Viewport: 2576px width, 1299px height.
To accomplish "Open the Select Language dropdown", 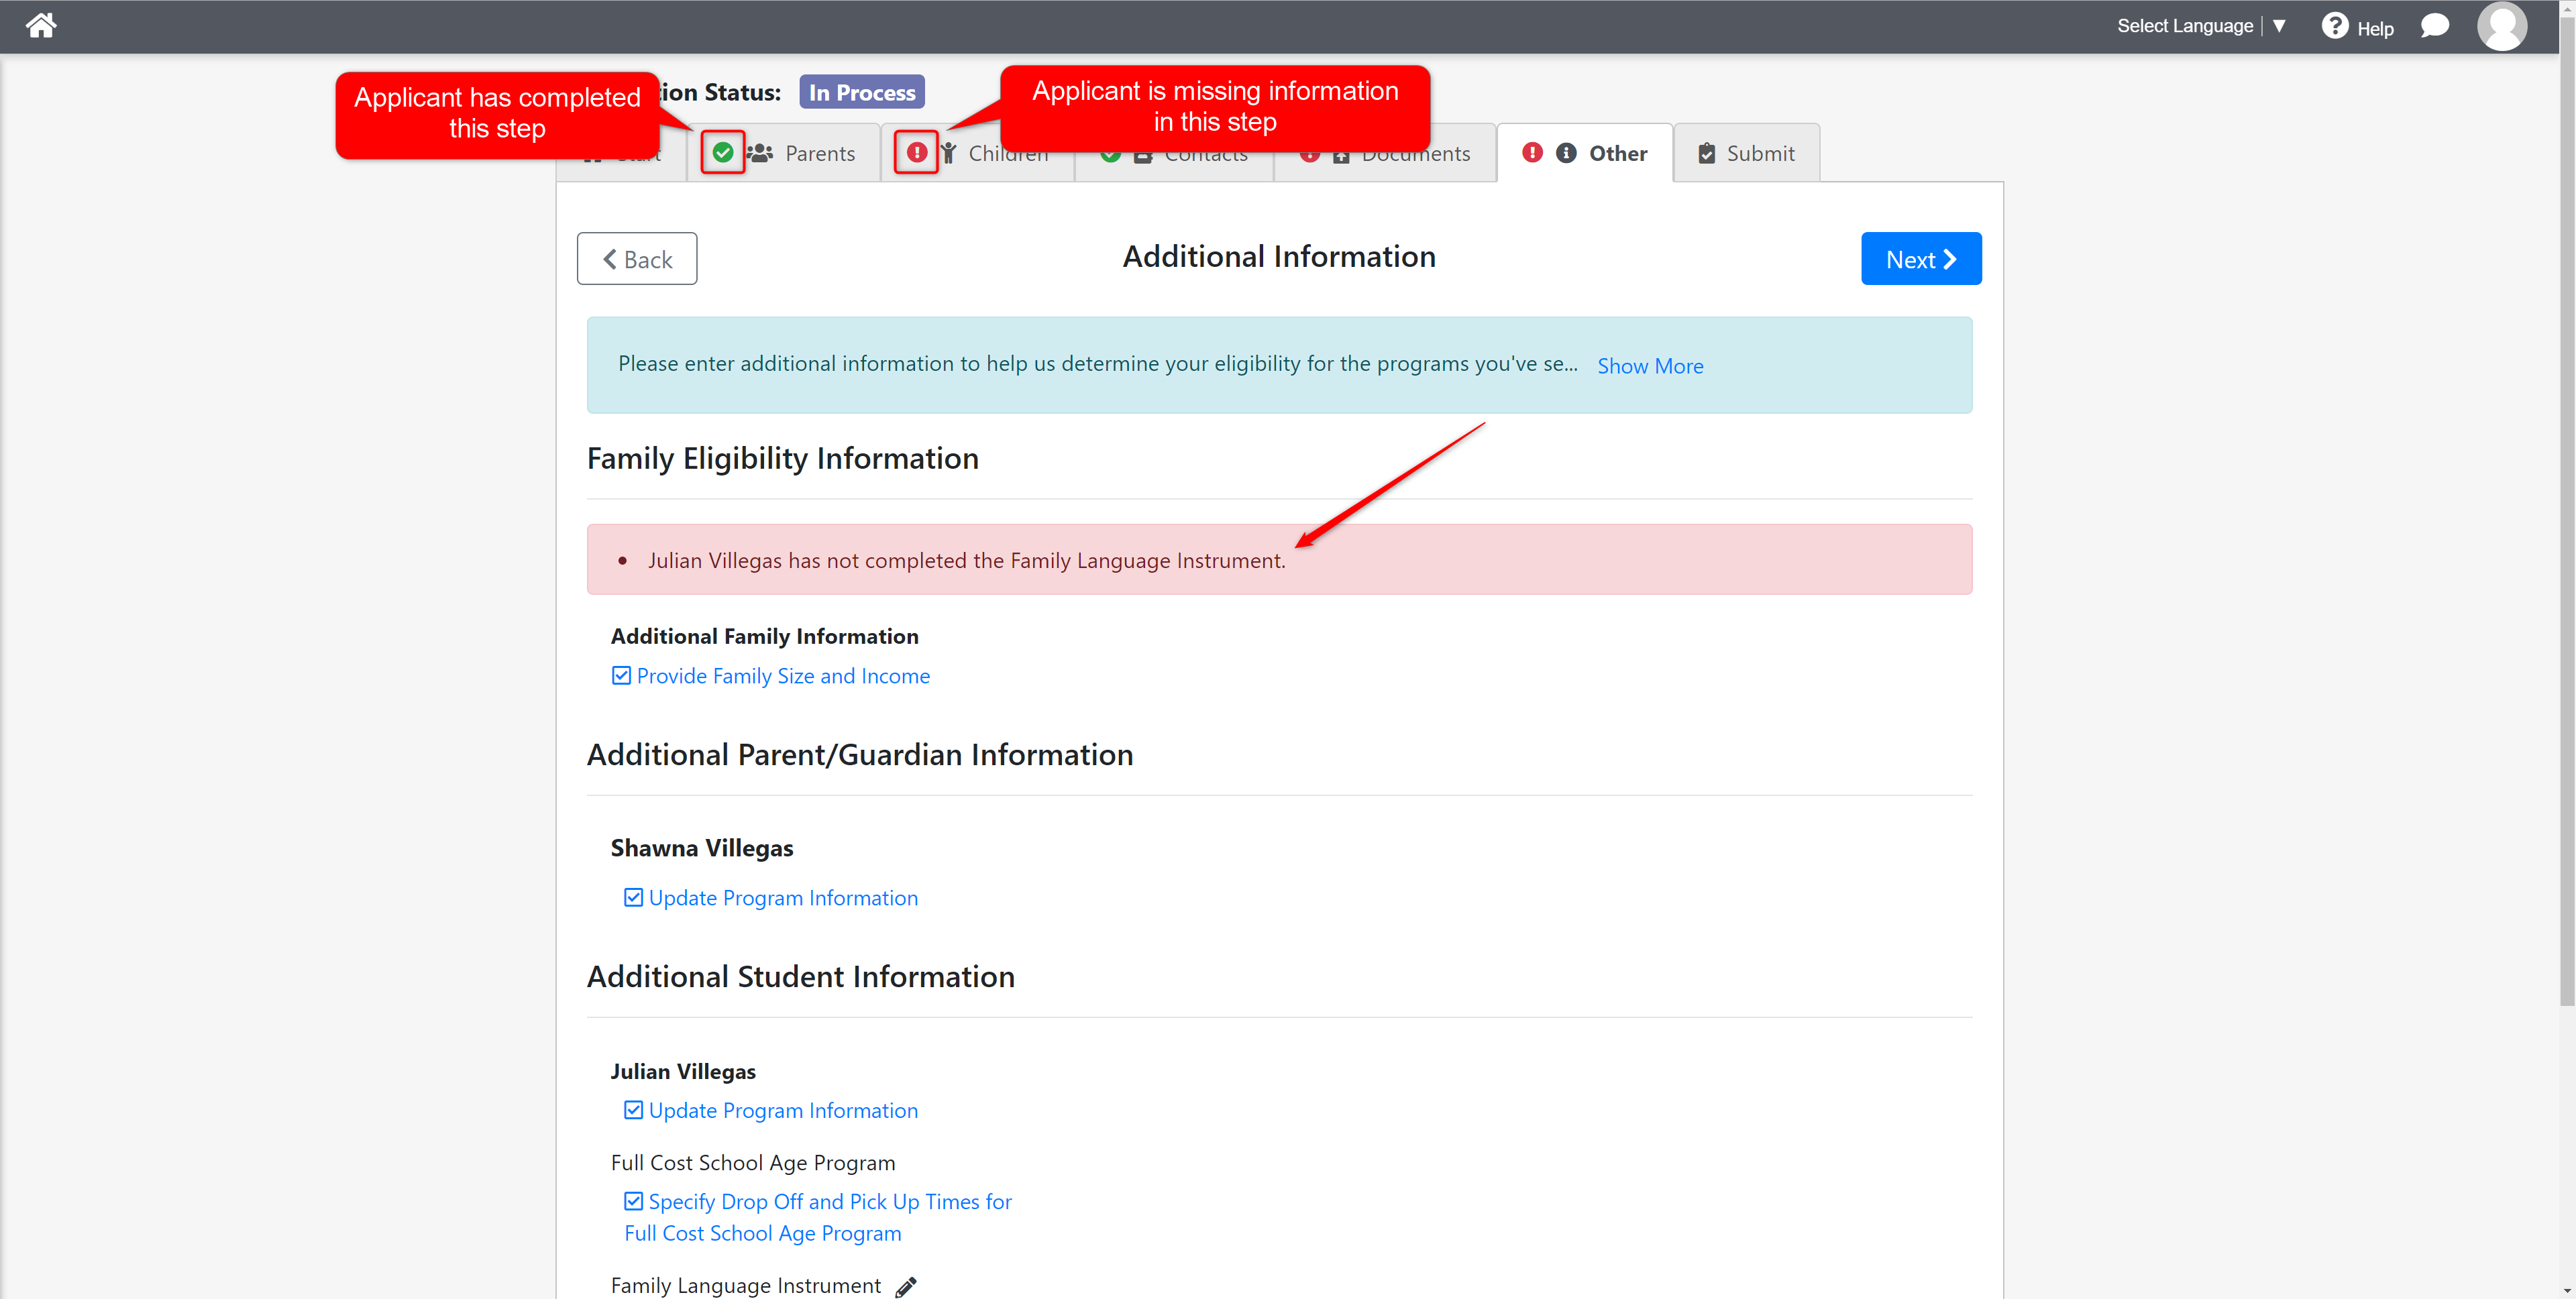I will (x=2200, y=26).
